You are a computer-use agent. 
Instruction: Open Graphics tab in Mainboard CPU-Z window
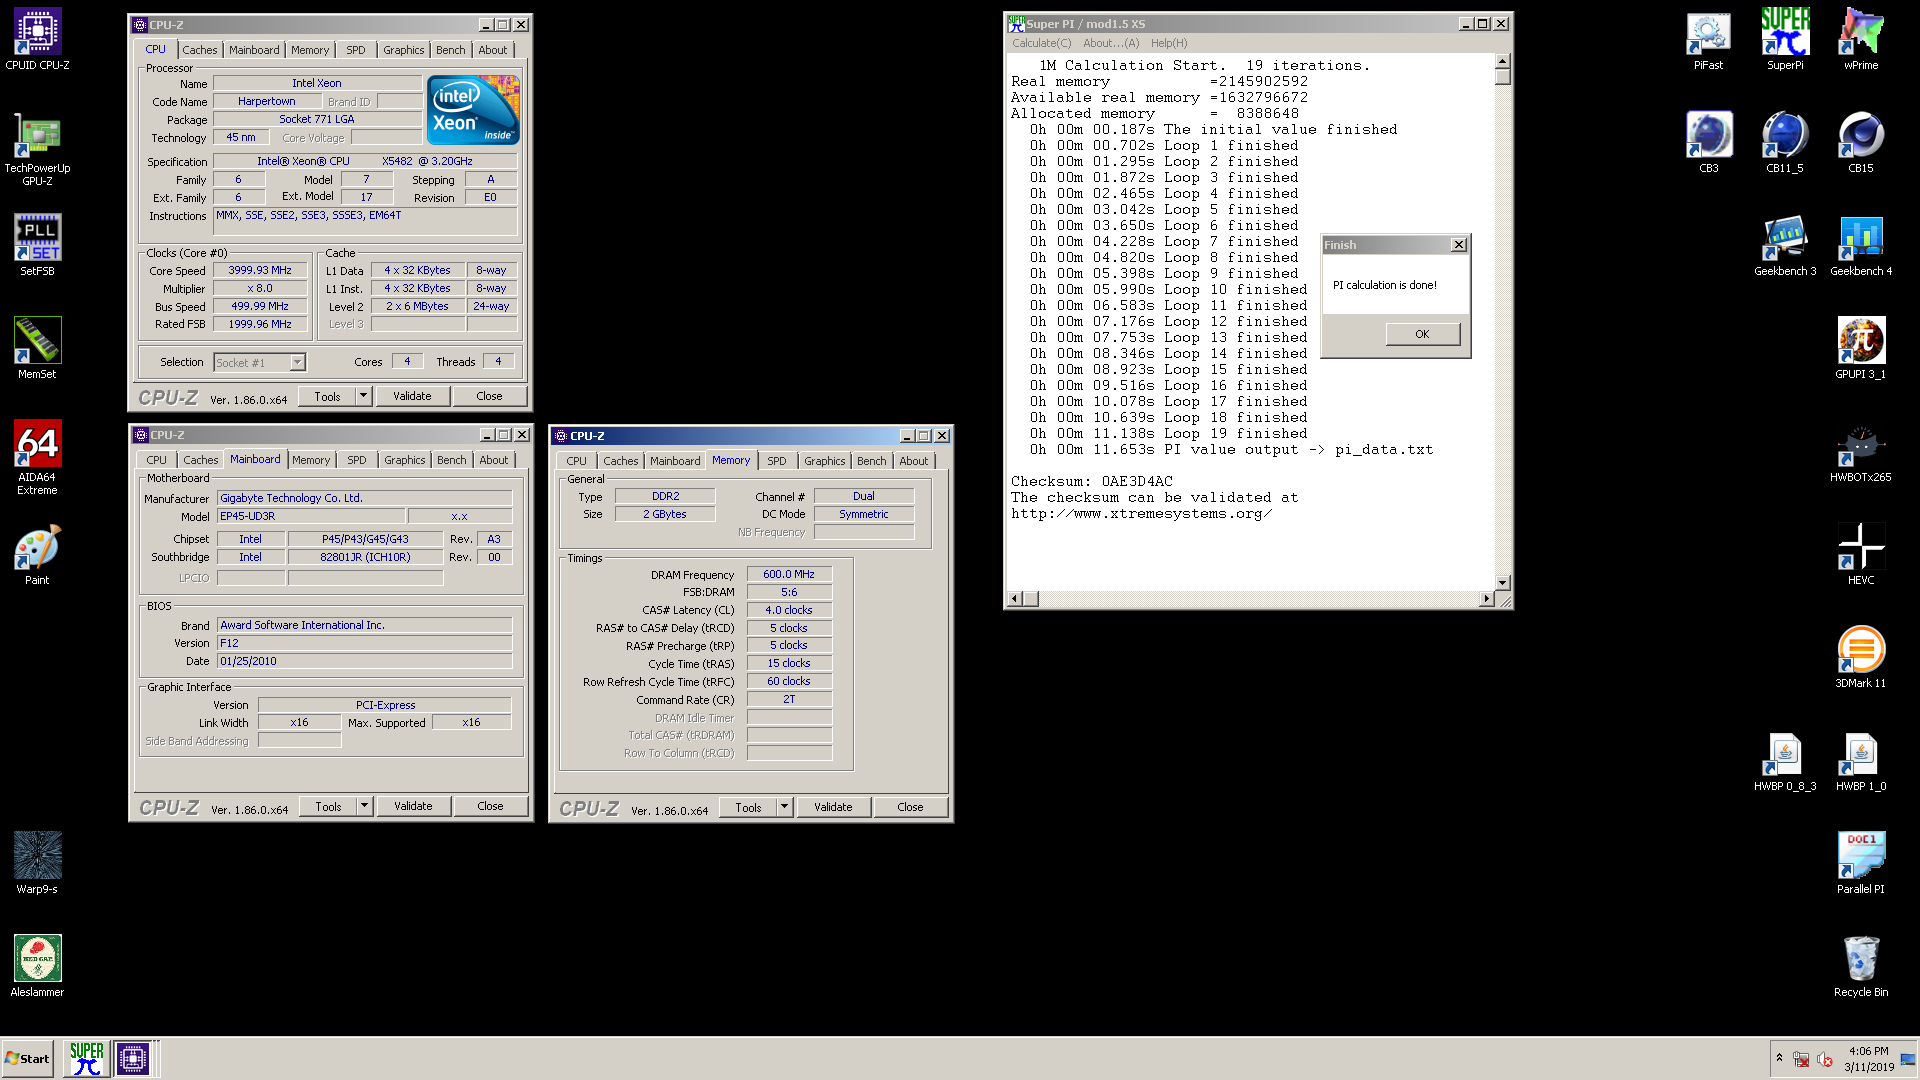(x=405, y=460)
